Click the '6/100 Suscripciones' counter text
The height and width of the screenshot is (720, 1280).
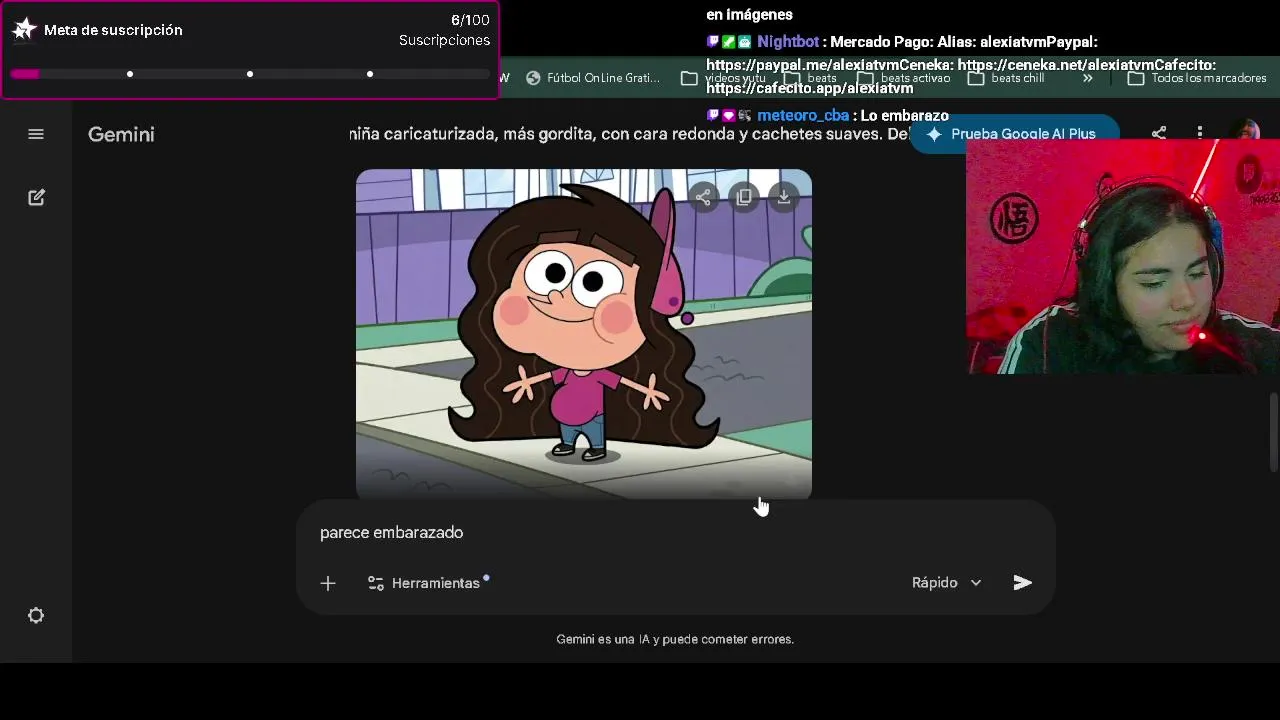point(444,30)
